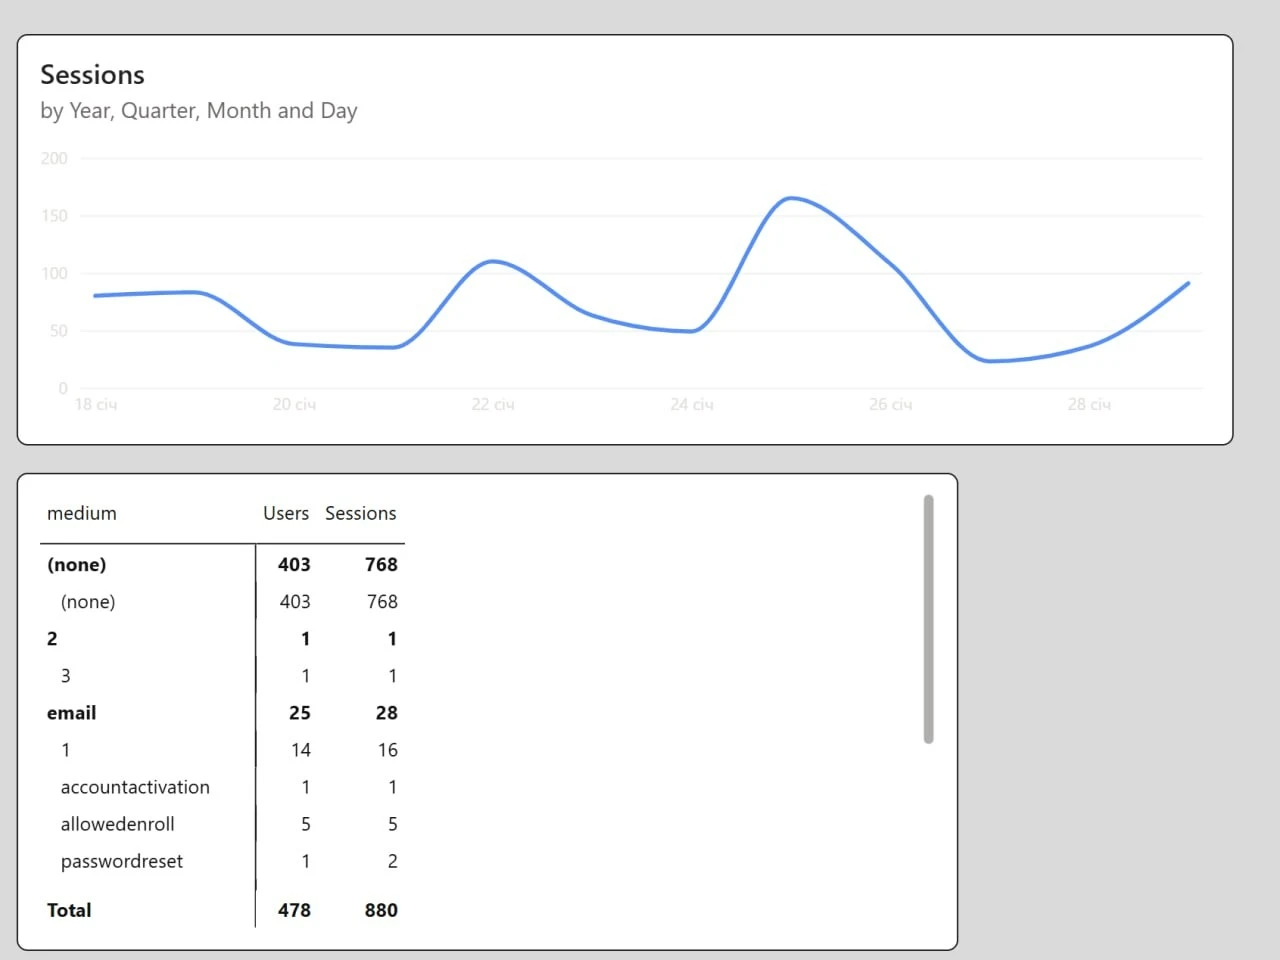Screen dimensions: 1280x960
Task: Click the Total row label
Action: click(x=69, y=910)
